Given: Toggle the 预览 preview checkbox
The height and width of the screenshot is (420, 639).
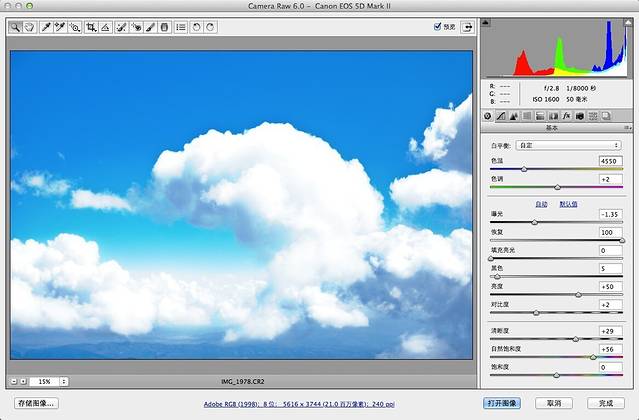Looking at the screenshot, I should pyautogui.click(x=438, y=27).
